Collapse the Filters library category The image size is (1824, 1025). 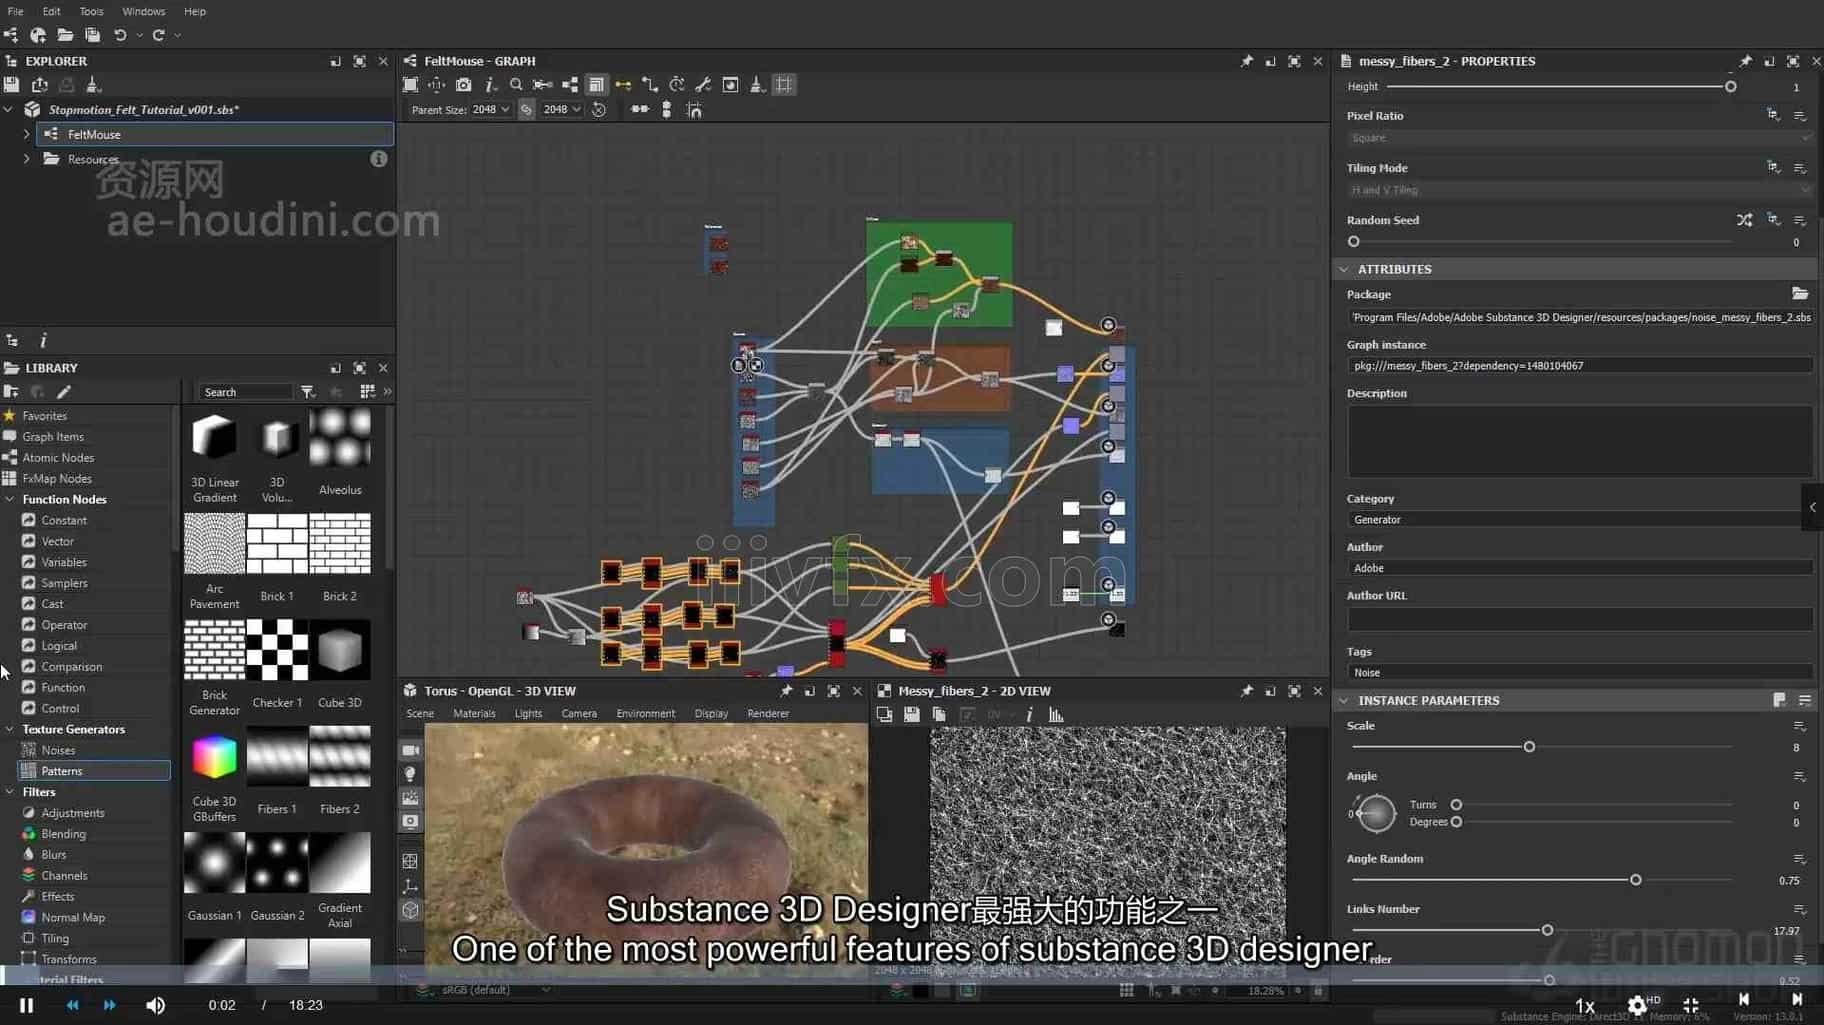pyautogui.click(x=10, y=792)
